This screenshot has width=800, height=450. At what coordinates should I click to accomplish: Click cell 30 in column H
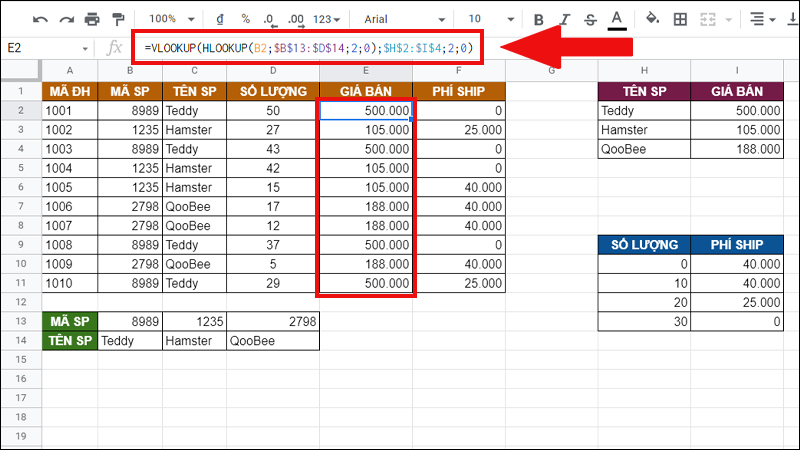pyautogui.click(x=644, y=321)
